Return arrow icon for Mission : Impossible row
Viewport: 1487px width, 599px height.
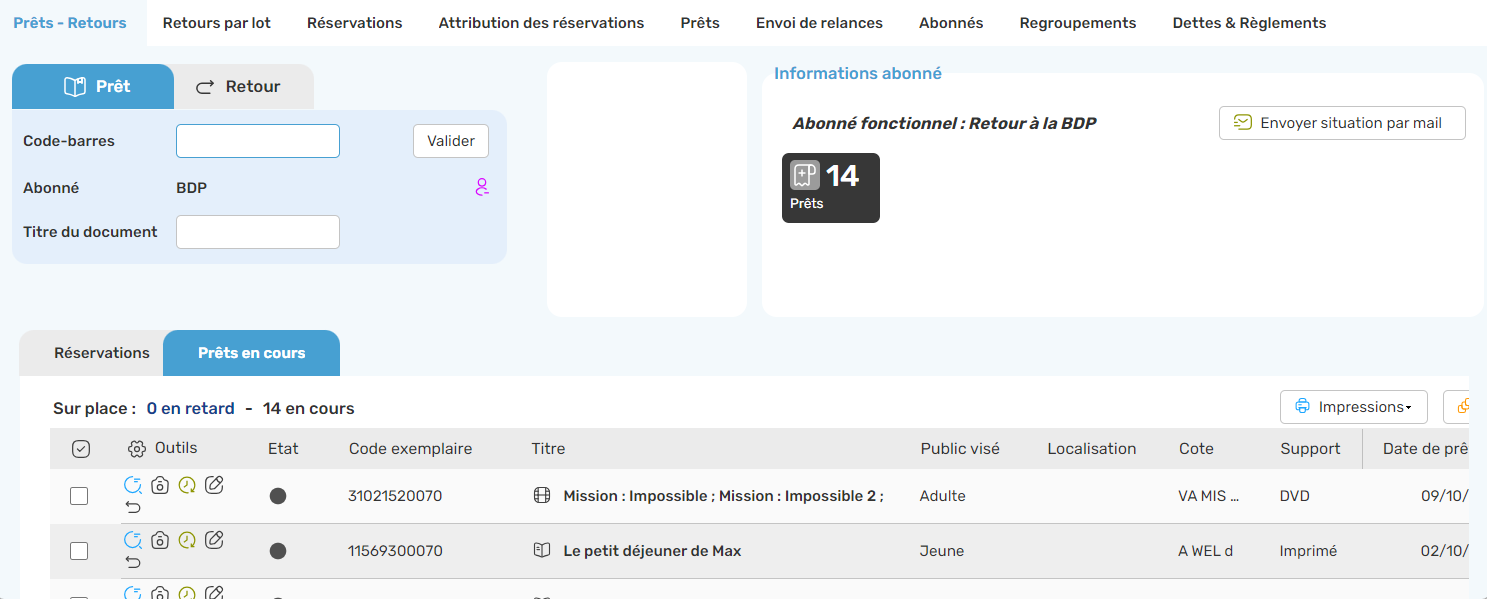[133, 507]
